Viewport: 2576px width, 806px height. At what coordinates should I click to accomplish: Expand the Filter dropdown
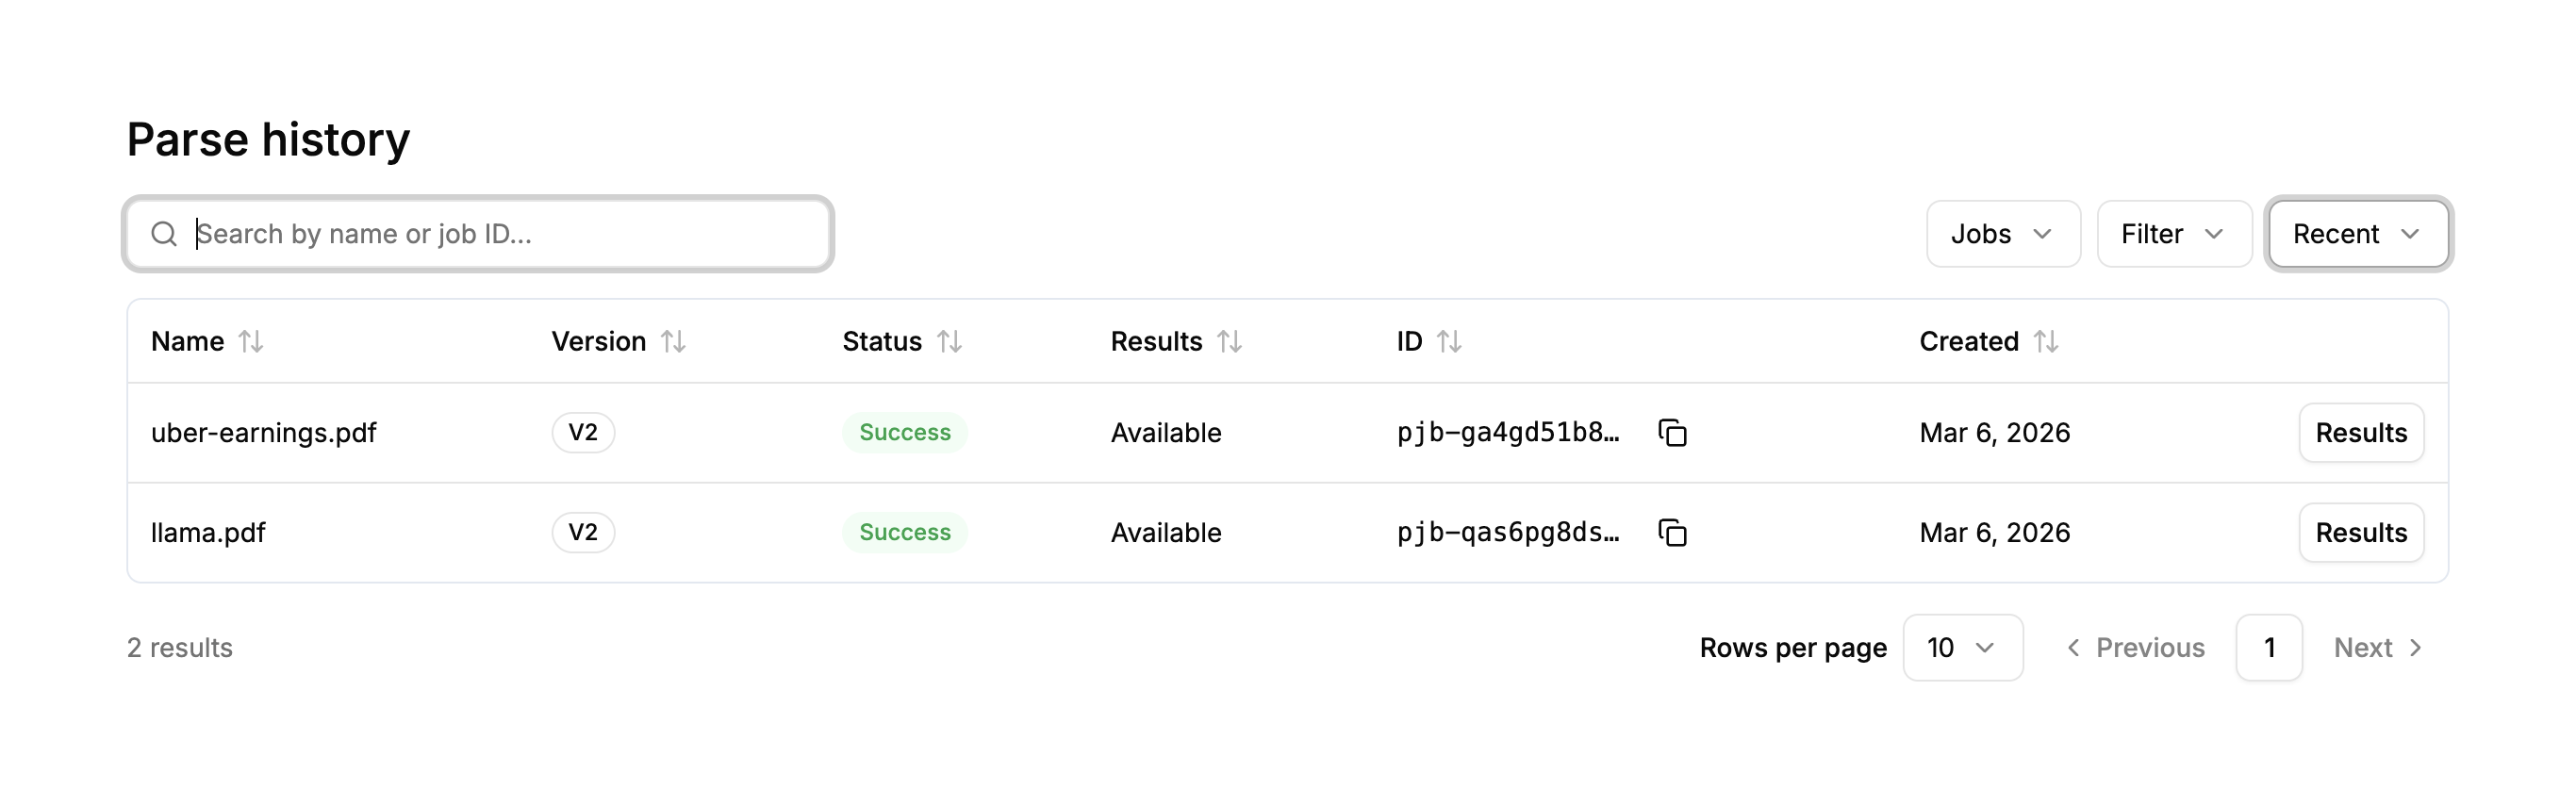coord(2173,234)
